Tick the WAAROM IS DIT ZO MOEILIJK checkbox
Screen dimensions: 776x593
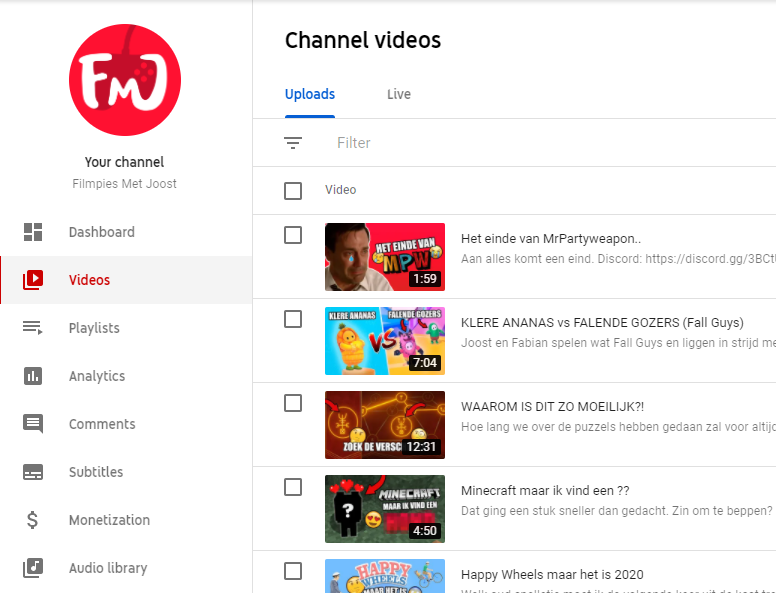(293, 403)
